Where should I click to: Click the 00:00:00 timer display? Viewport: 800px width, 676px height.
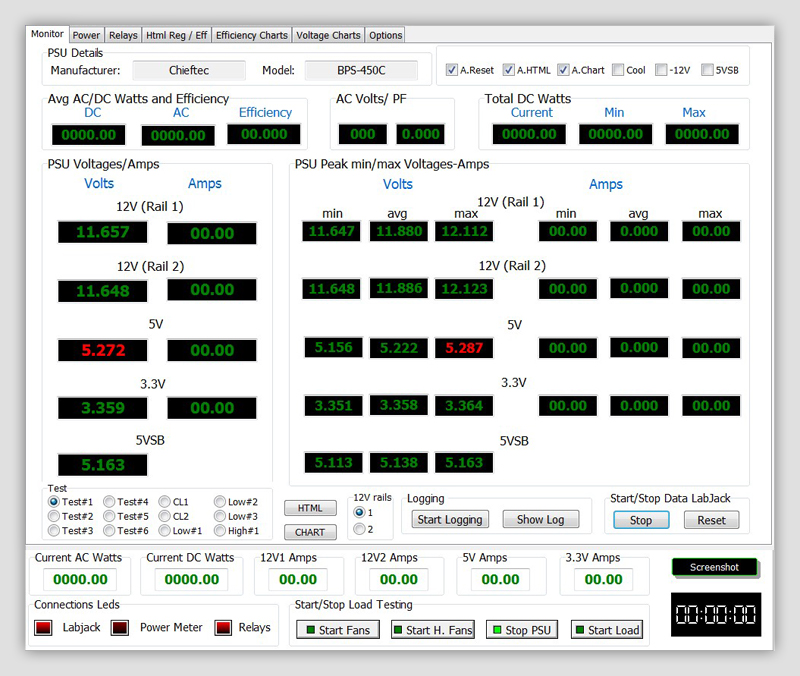click(x=716, y=614)
